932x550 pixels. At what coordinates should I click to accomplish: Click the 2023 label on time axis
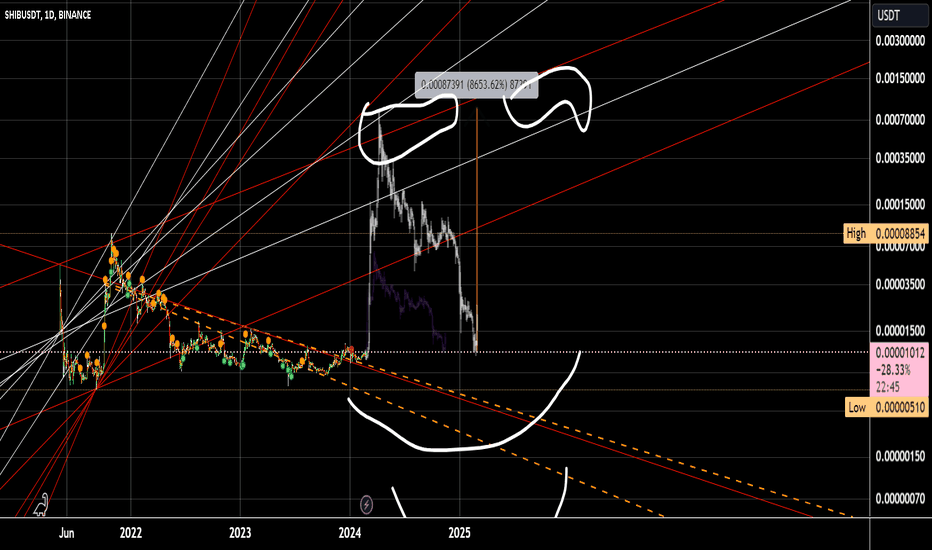tap(240, 533)
